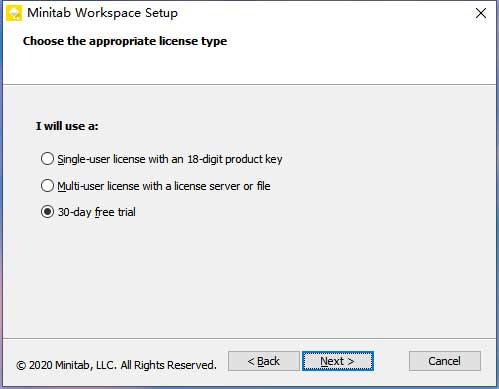This screenshot has height=389, width=499.
Task: Go back with the Back button
Action: point(264,361)
